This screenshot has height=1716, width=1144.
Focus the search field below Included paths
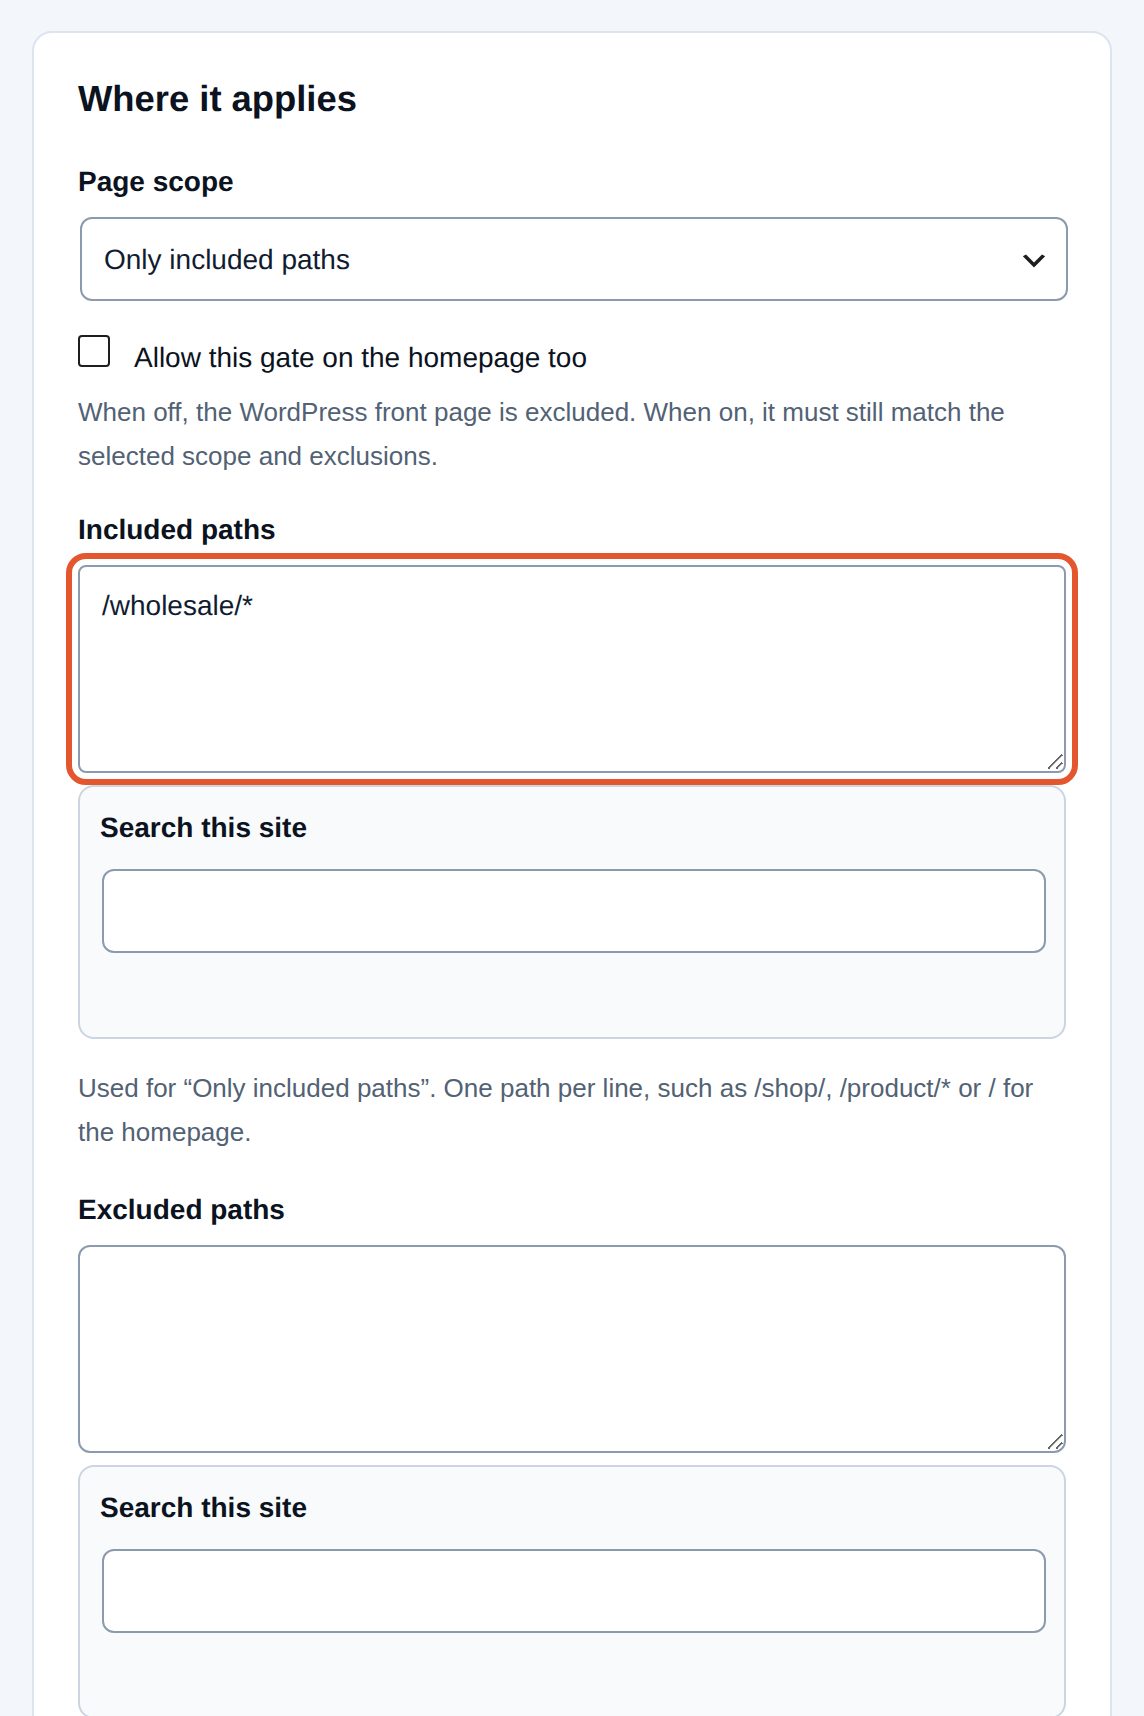pos(573,911)
